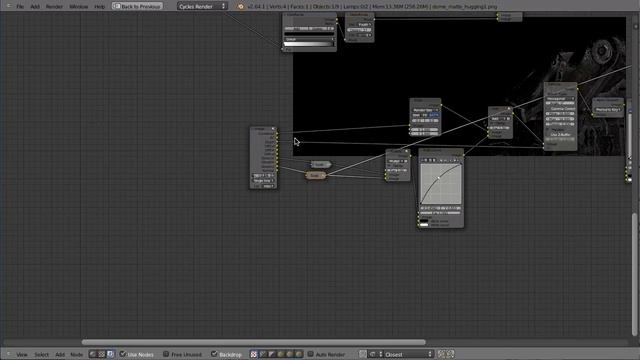Toggle the Free Unused checkbox
Screen dimensions: 640x360
click(x=166, y=354)
